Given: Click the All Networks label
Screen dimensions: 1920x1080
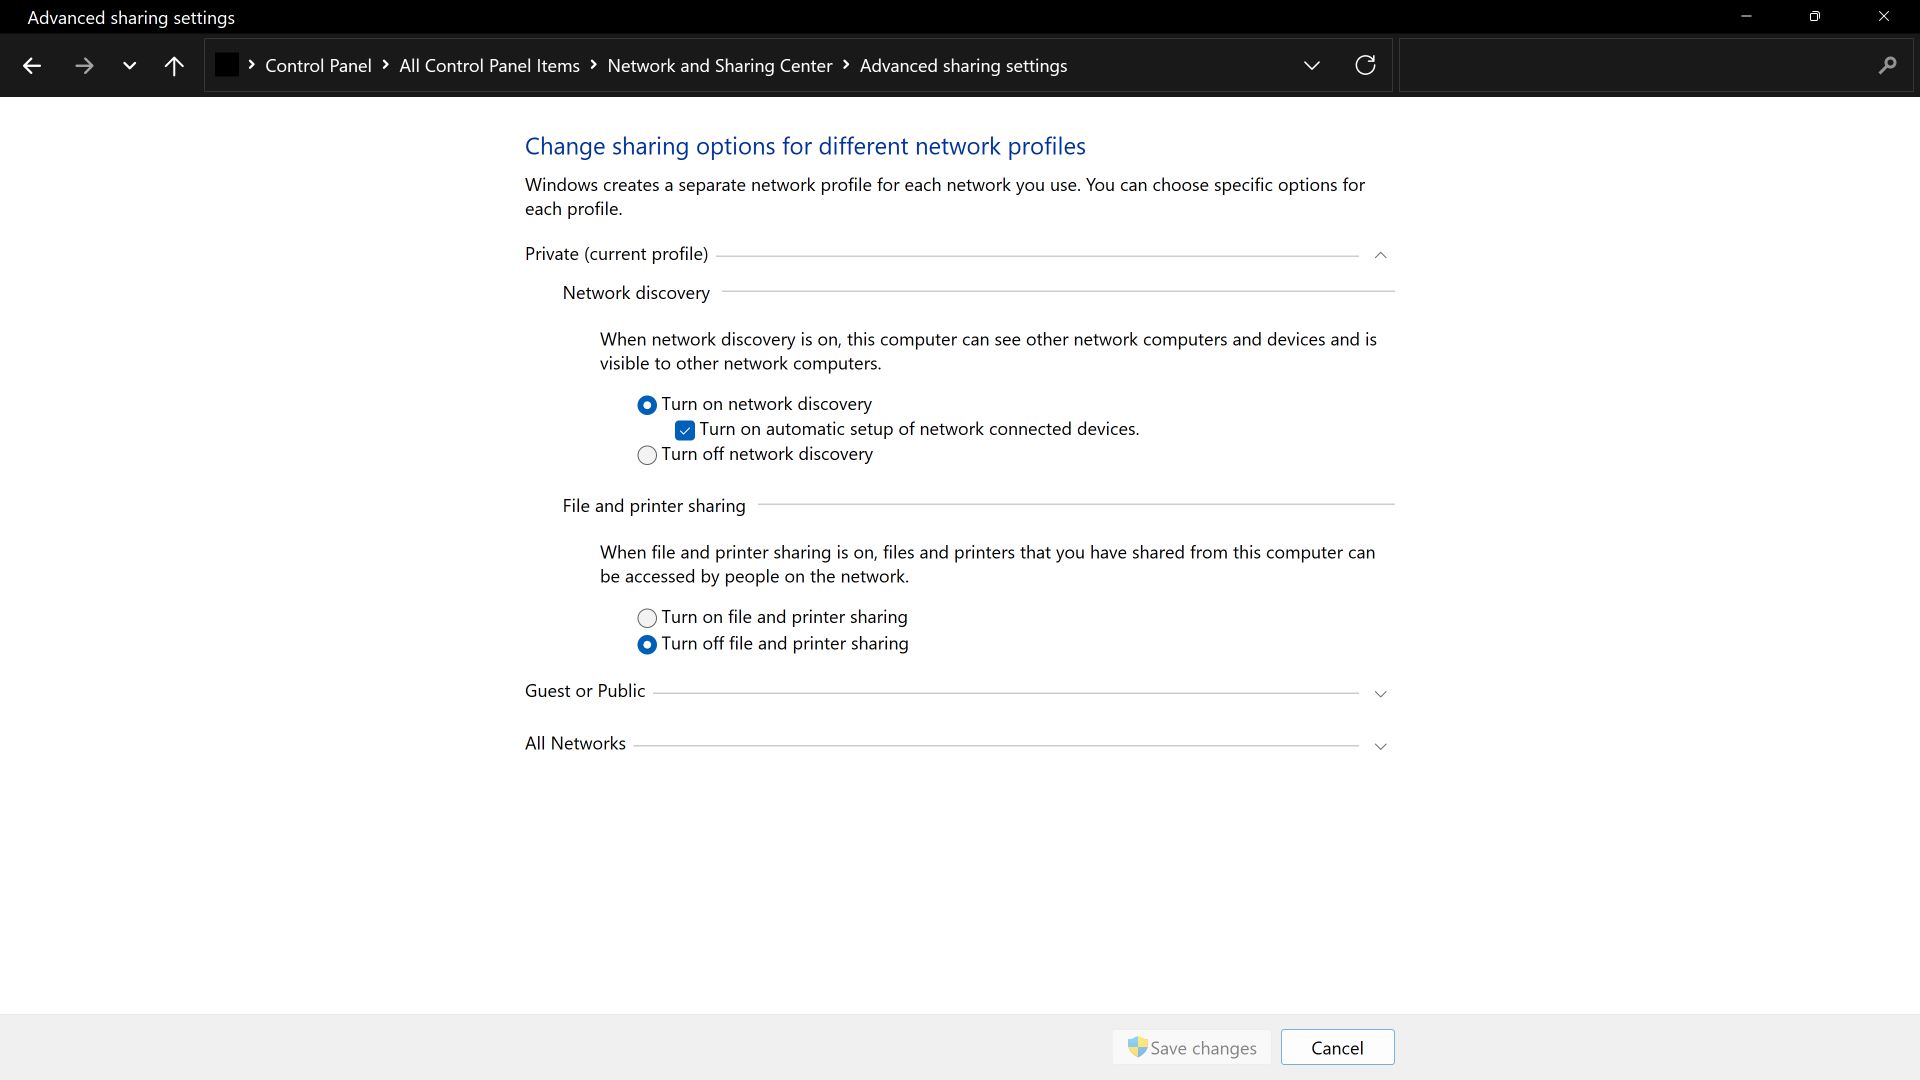Looking at the screenshot, I should 575,744.
